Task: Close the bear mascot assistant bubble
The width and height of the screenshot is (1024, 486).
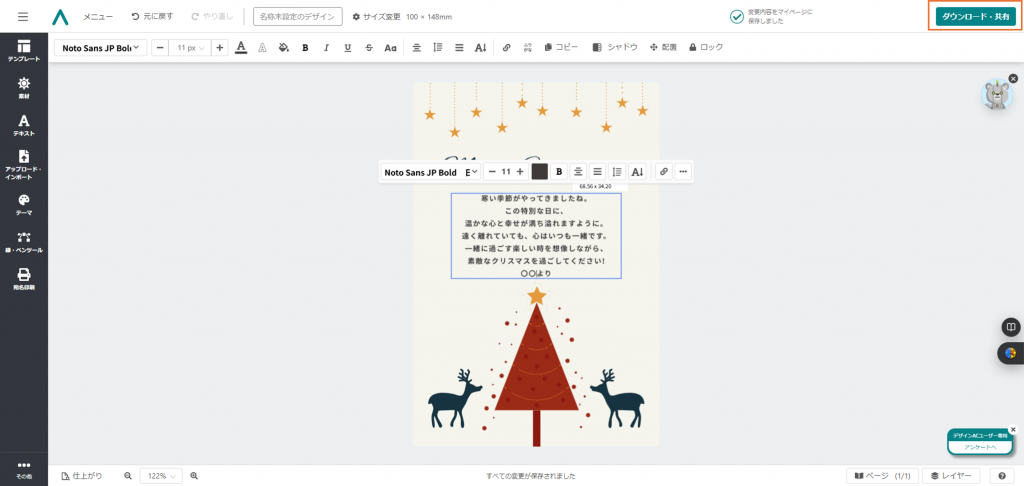Action: click(1013, 78)
